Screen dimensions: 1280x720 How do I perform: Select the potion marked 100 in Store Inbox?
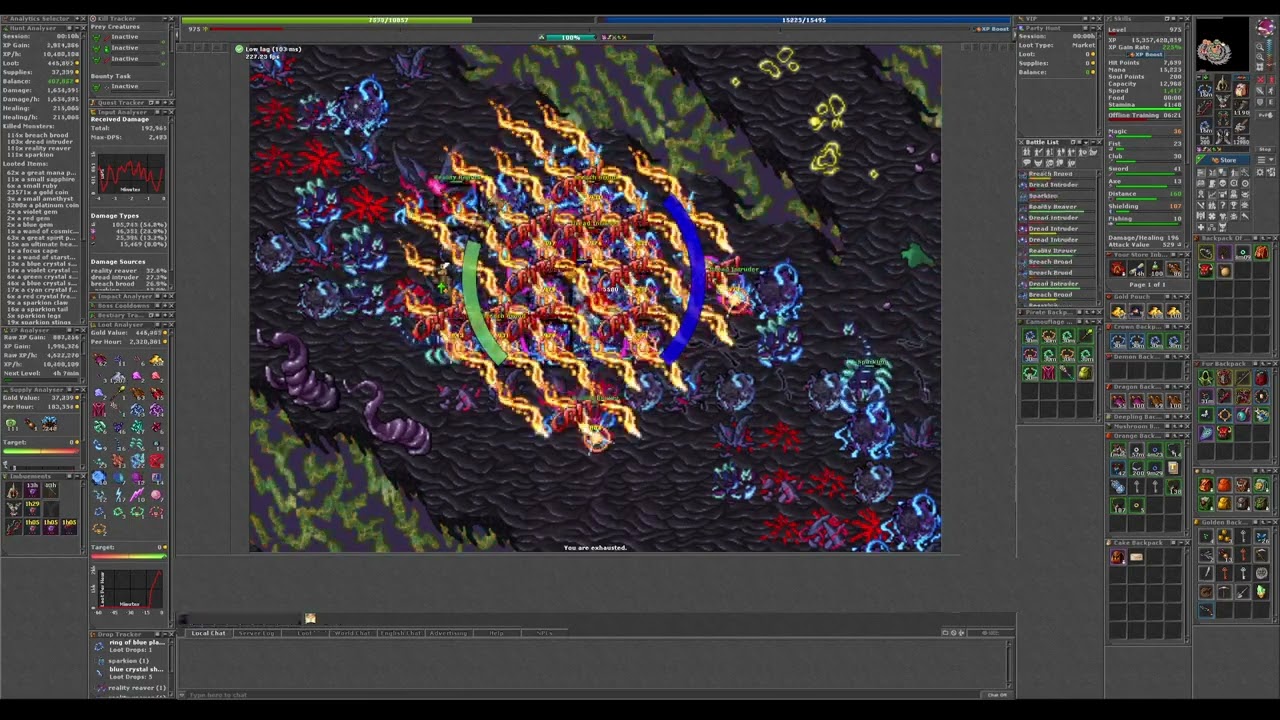pos(1155,268)
